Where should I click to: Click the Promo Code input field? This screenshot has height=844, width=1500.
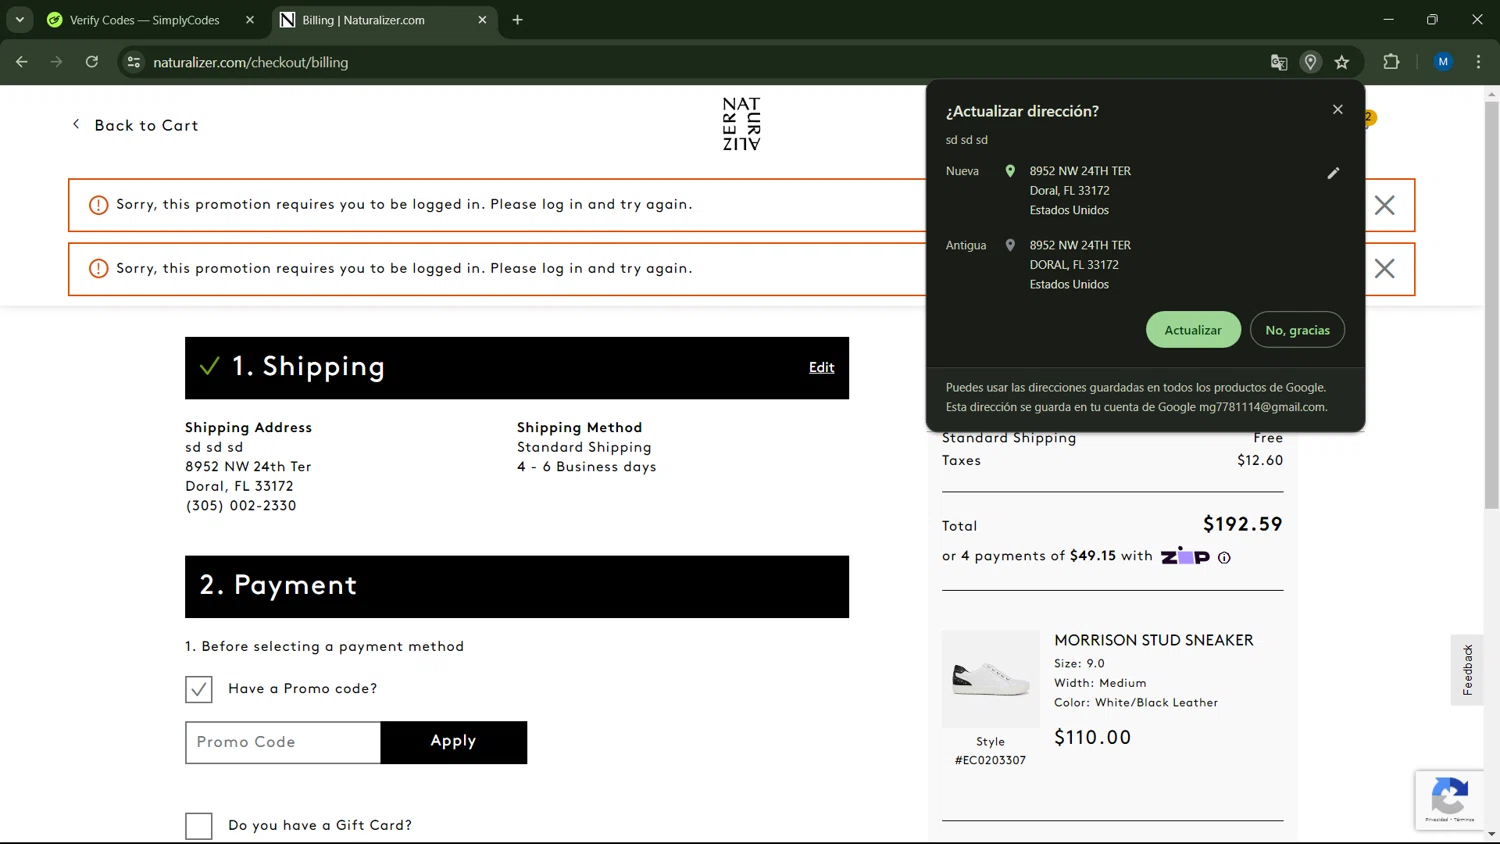pos(283,742)
